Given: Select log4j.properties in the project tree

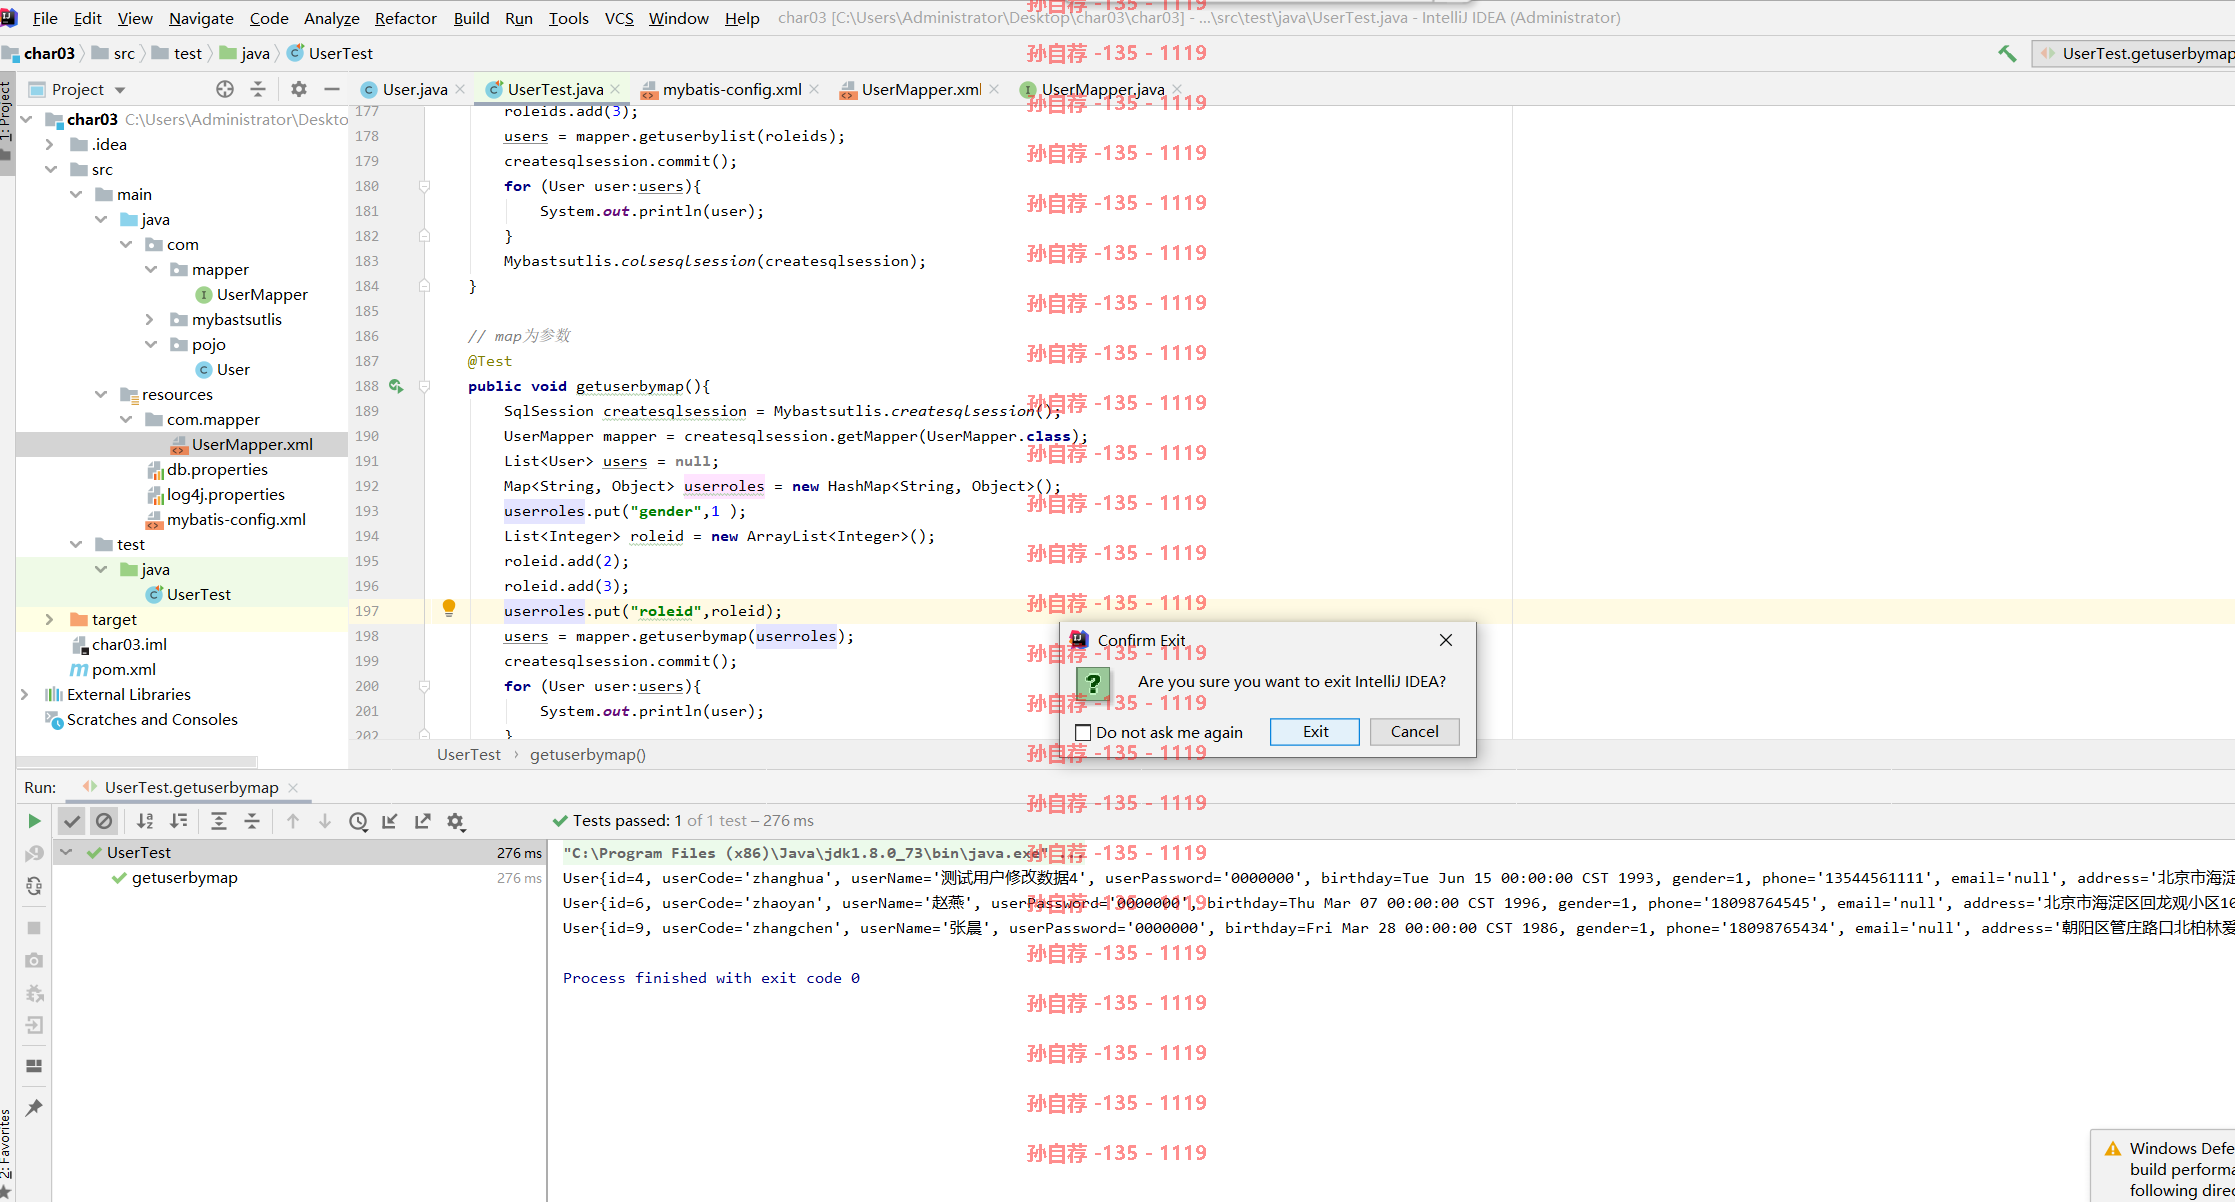Looking at the screenshot, I should coord(226,495).
